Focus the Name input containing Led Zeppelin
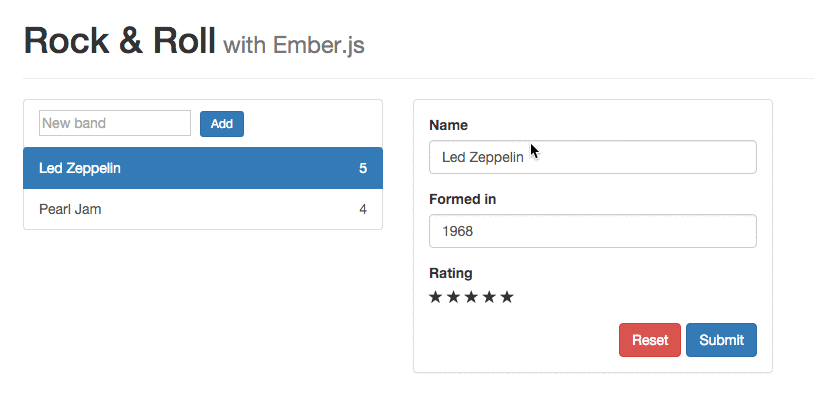The image size is (814, 407). click(592, 157)
